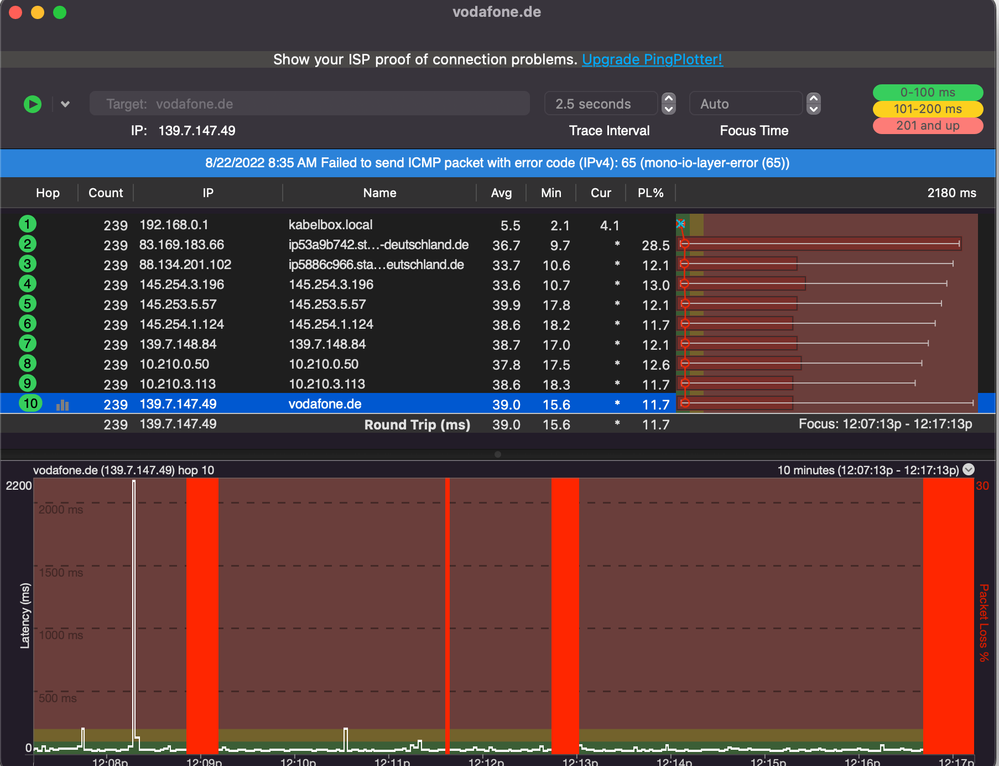Open the Focus Time Auto combo box
This screenshot has height=766, width=999.
coord(745,103)
